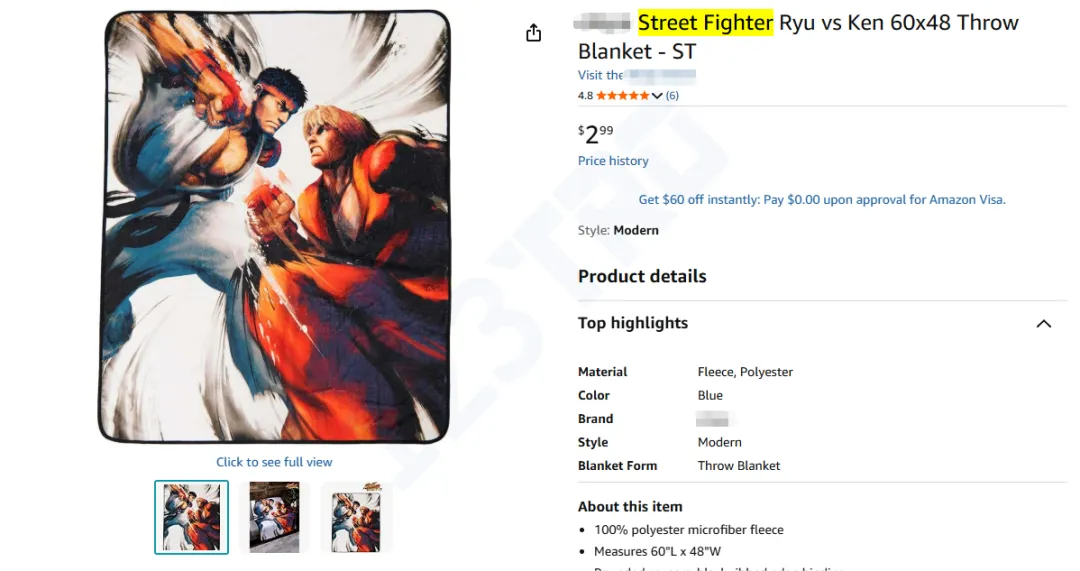The height and width of the screenshot is (571, 1080).
Task: Open the (6) customer reviews link
Action: pos(672,96)
